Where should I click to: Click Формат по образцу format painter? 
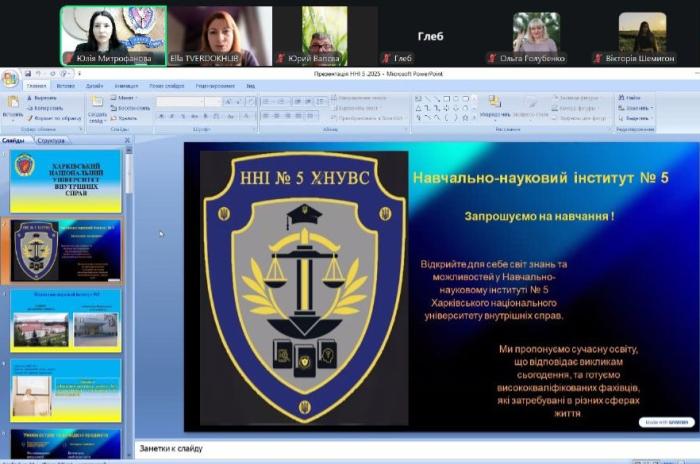[x=54, y=118]
